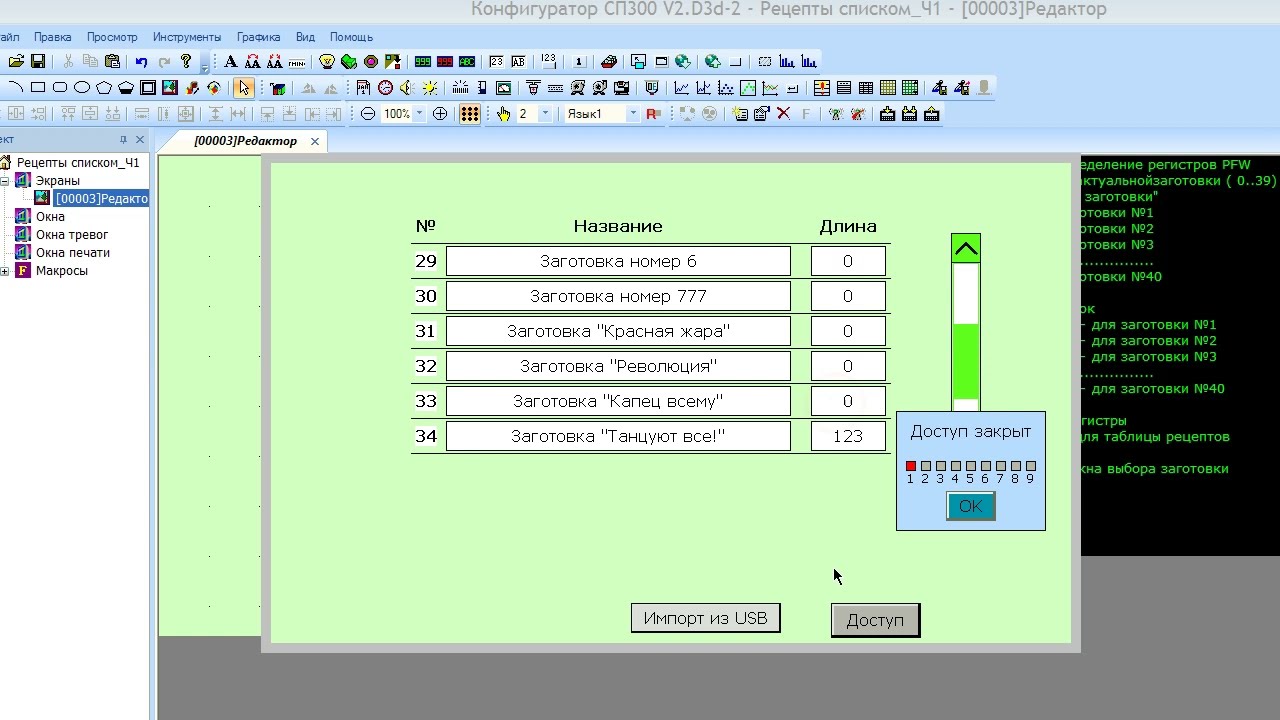
Task: Toggle access level 5 indicator box
Action: click(x=971, y=466)
